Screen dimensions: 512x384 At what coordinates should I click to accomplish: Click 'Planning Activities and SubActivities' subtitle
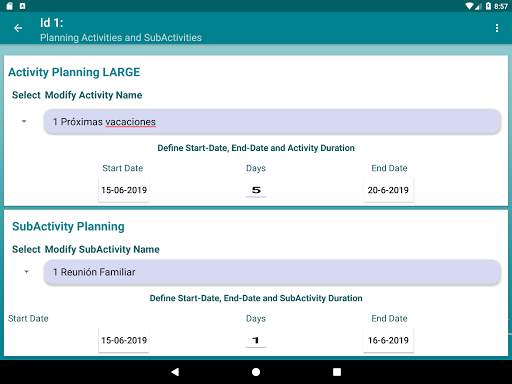(121, 38)
